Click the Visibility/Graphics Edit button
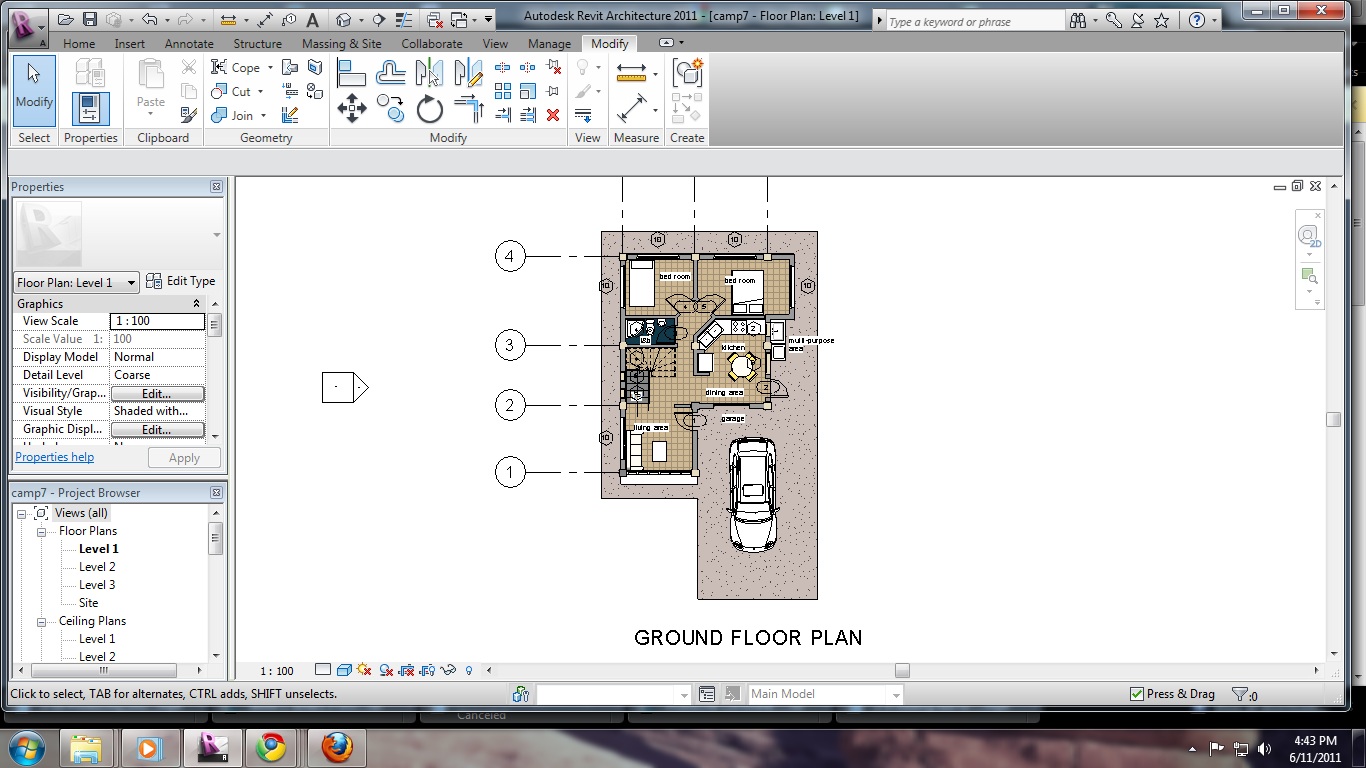 click(157, 393)
